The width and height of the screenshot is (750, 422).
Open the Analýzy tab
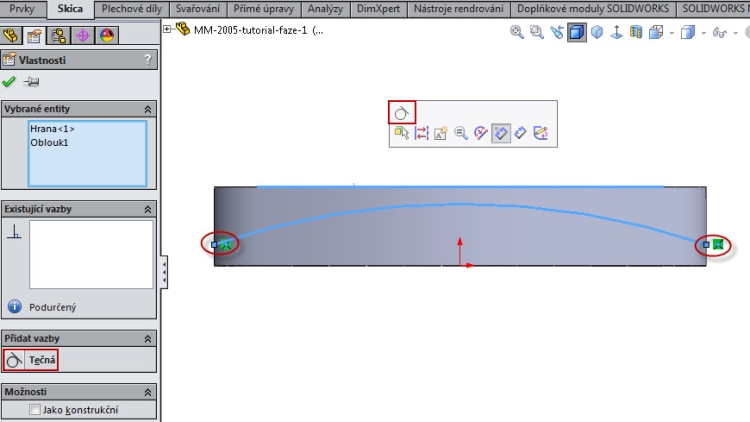click(x=325, y=9)
